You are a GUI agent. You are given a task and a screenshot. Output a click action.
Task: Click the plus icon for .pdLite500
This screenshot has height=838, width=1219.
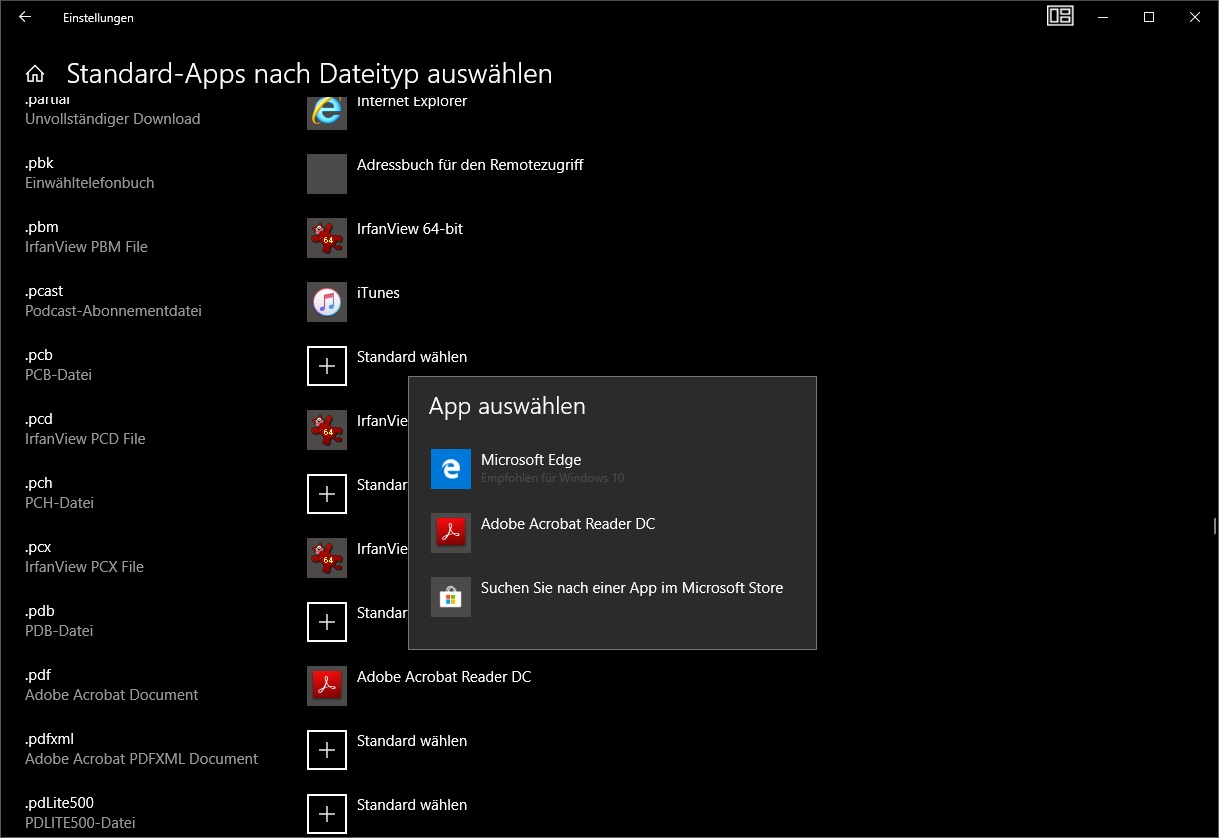tap(327, 814)
